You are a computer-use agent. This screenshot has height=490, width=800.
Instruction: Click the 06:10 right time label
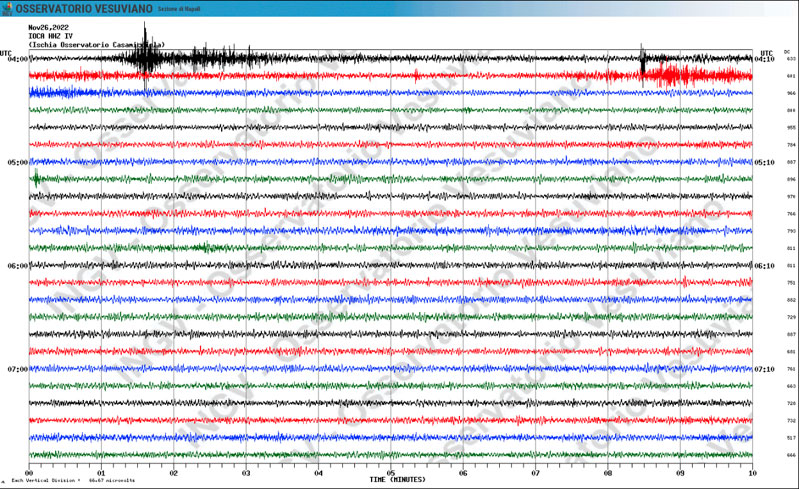(764, 266)
